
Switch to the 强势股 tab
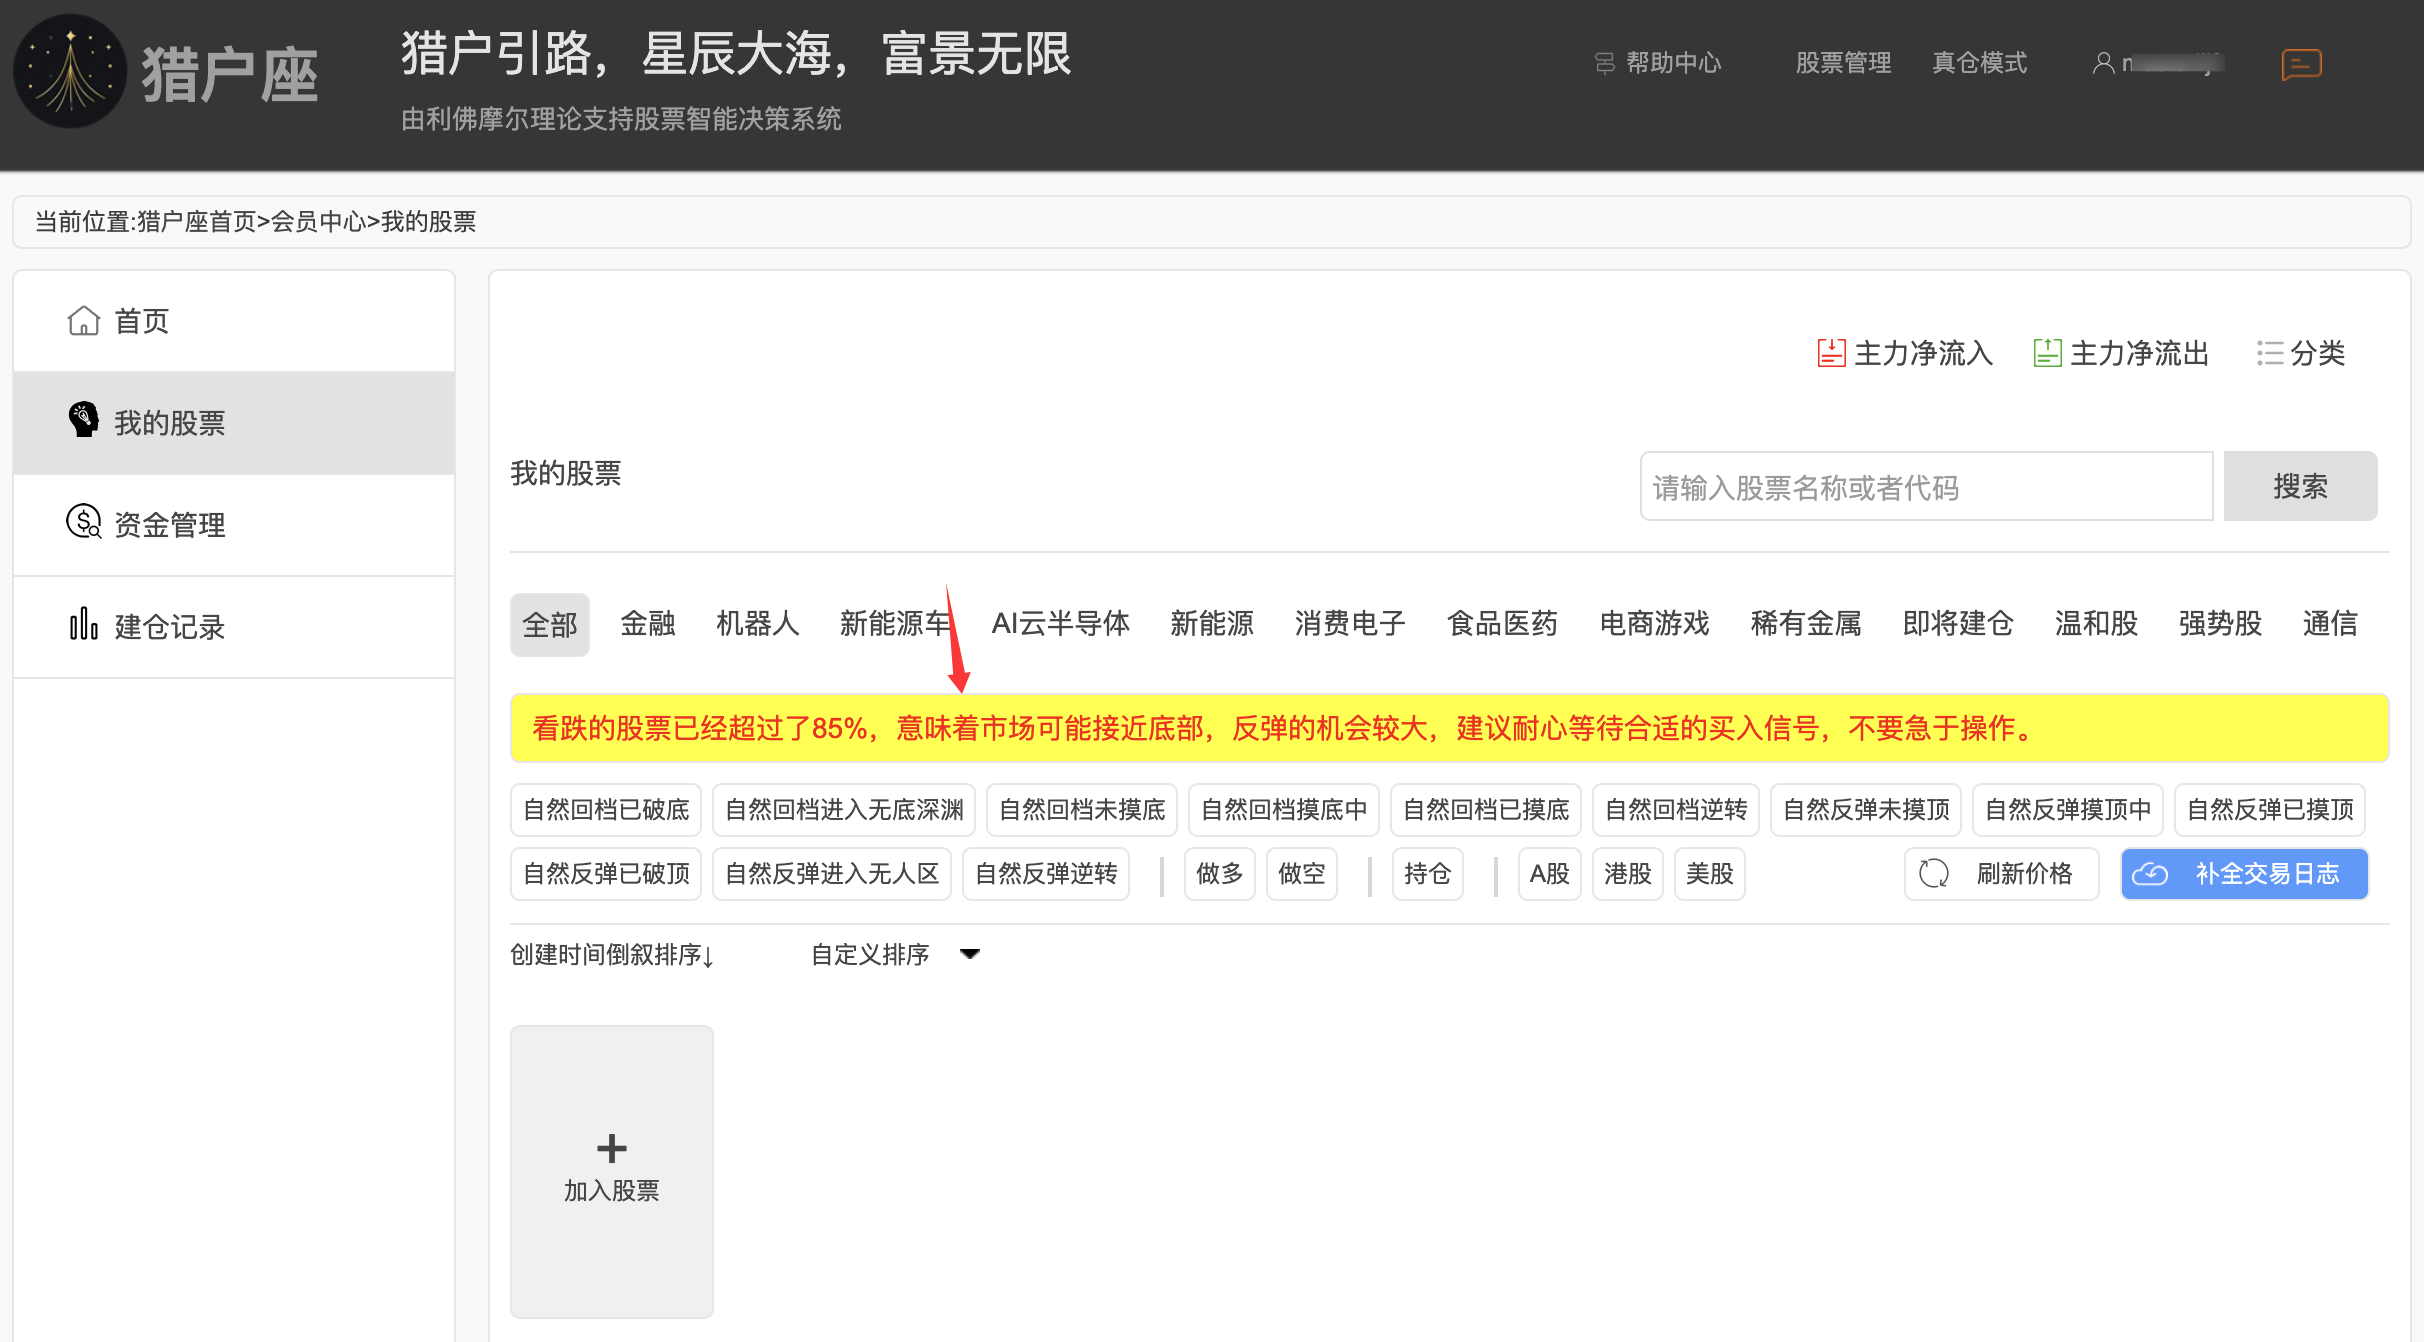[2220, 624]
